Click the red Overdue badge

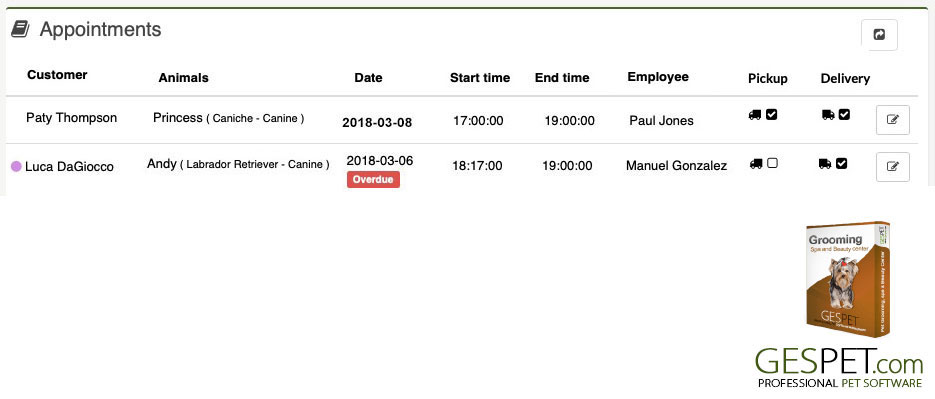tap(373, 179)
